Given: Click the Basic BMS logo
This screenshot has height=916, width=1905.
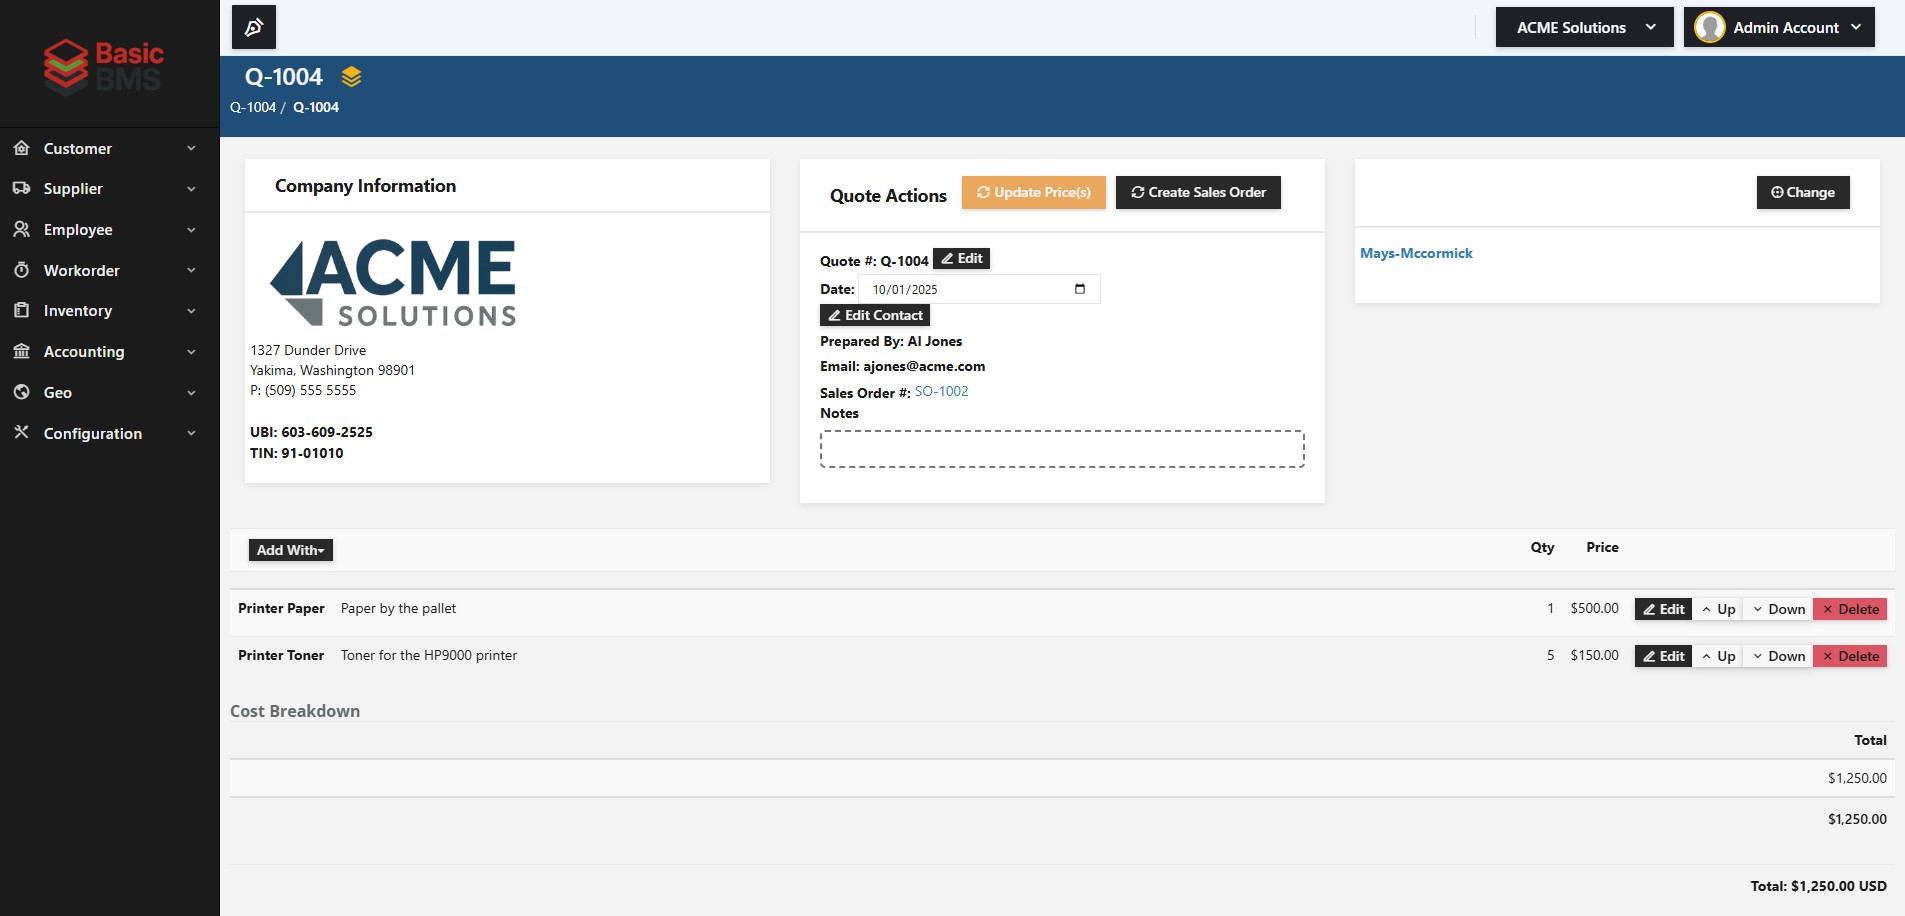Looking at the screenshot, I should point(104,66).
